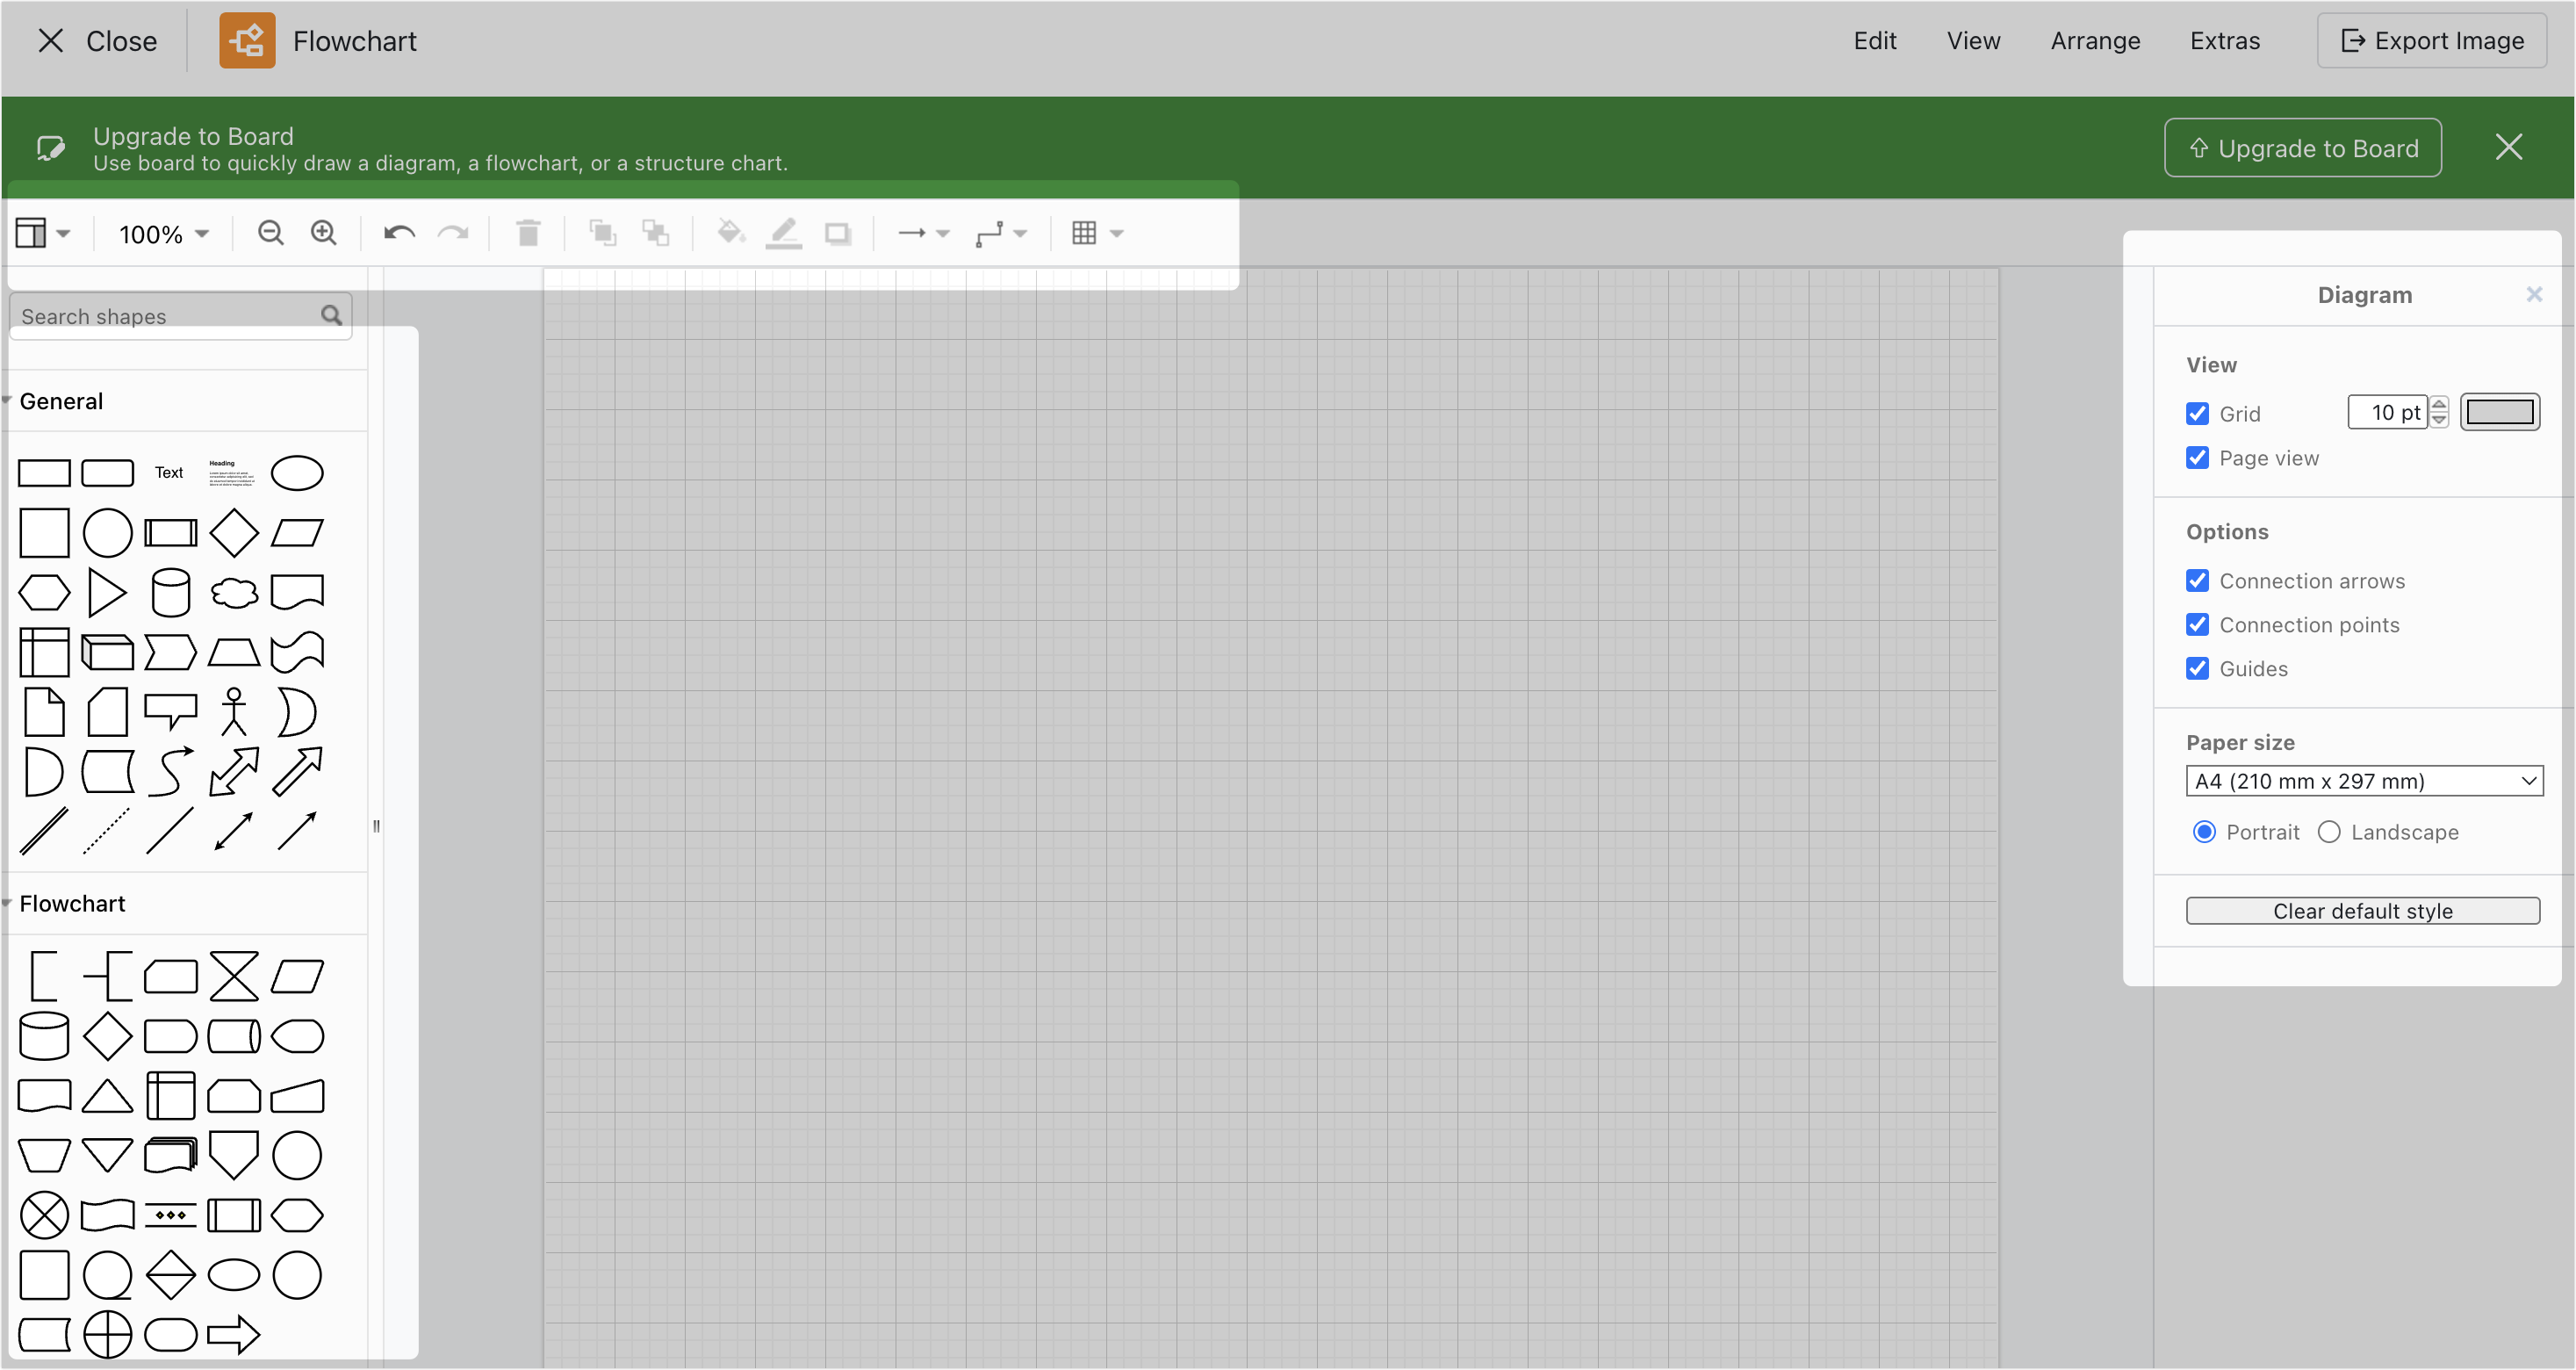Viewport: 2576px width, 1370px height.
Task: Collapse the Flowchart shapes section
Action: pyautogui.click(x=70, y=903)
